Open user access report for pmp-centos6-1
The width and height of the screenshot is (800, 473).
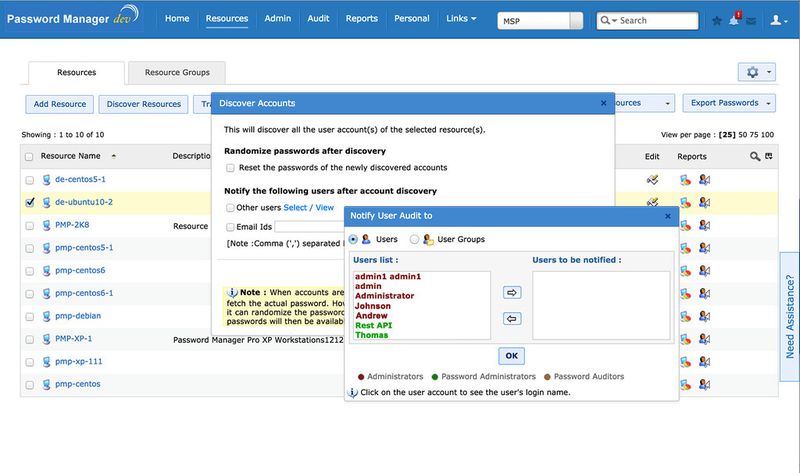704,293
